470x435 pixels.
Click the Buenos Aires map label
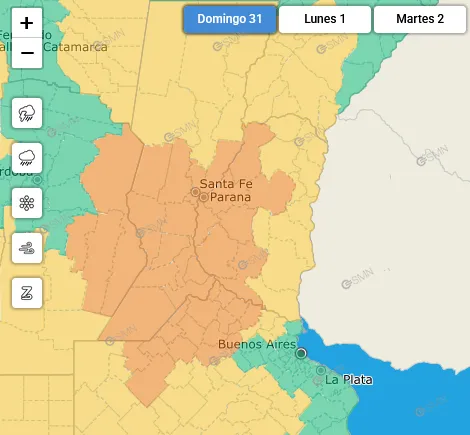click(257, 344)
